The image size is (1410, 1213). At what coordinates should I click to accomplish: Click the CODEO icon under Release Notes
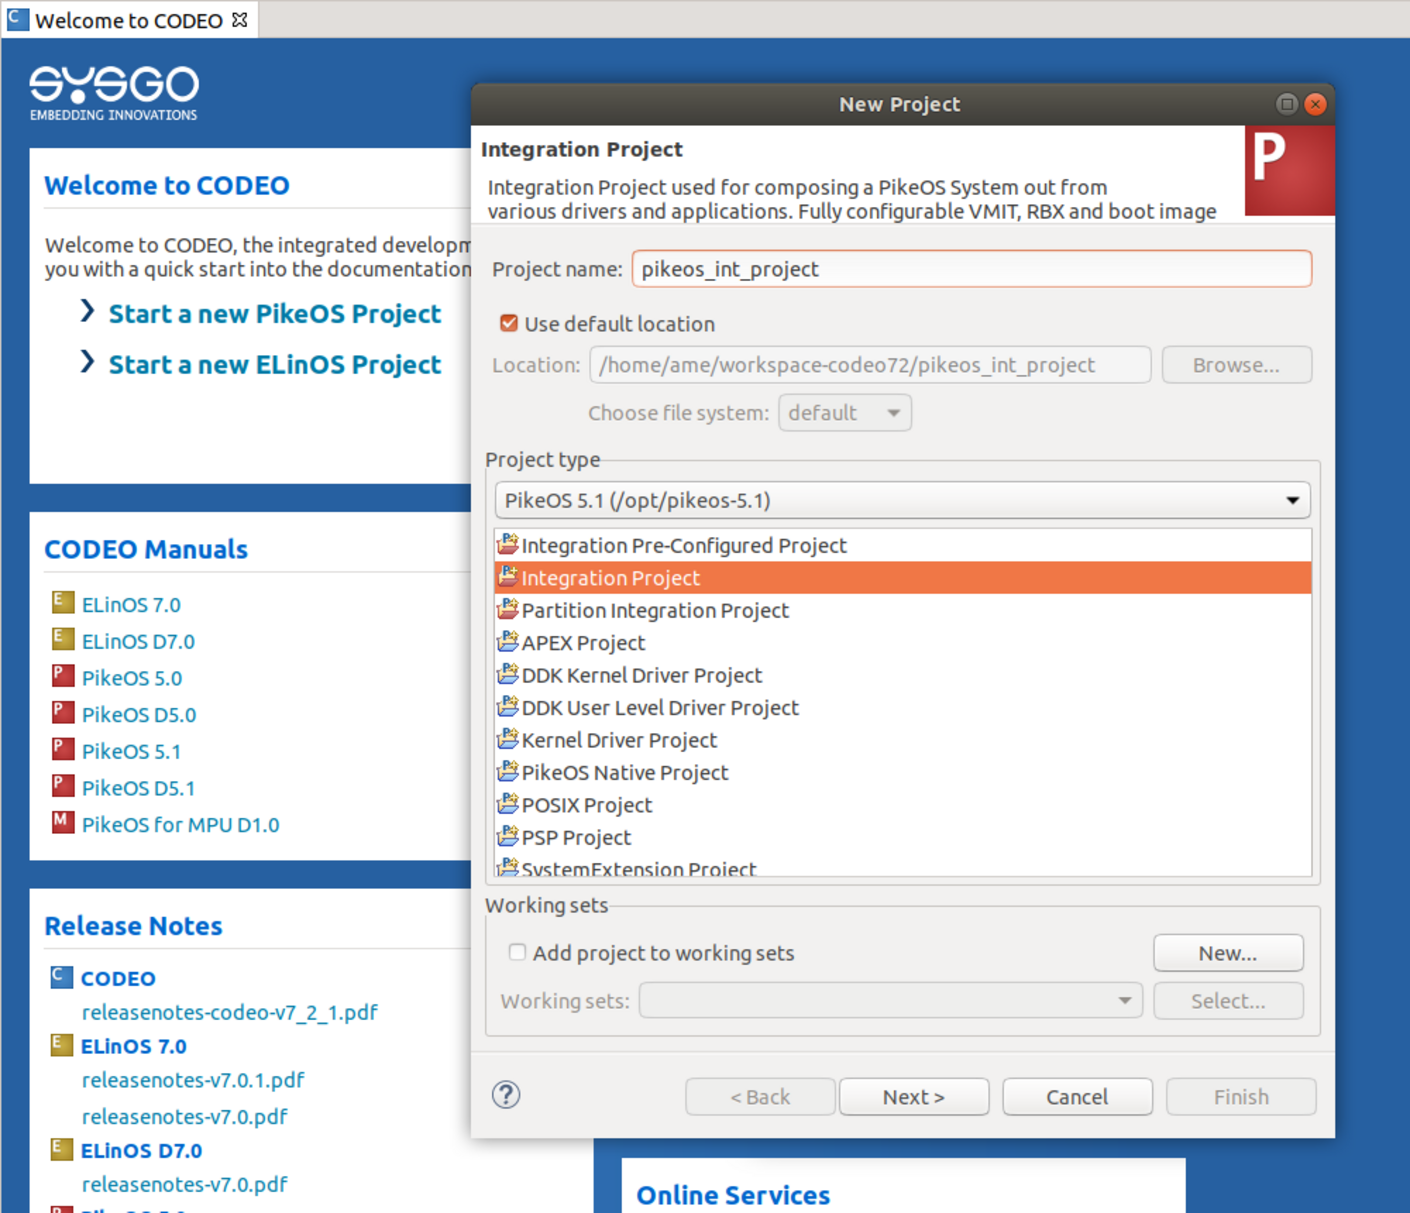61,976
